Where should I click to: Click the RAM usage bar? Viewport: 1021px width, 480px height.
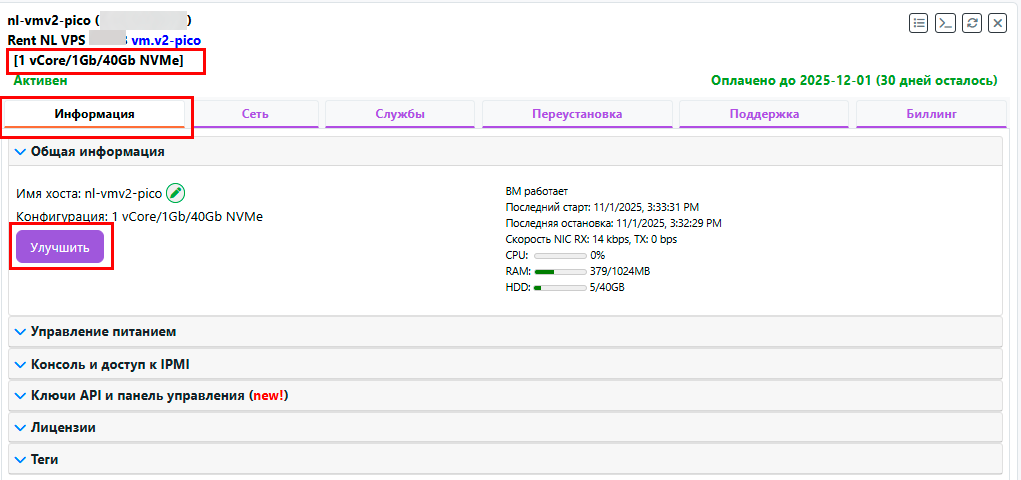pyautogui.click(x=560, y=271)
